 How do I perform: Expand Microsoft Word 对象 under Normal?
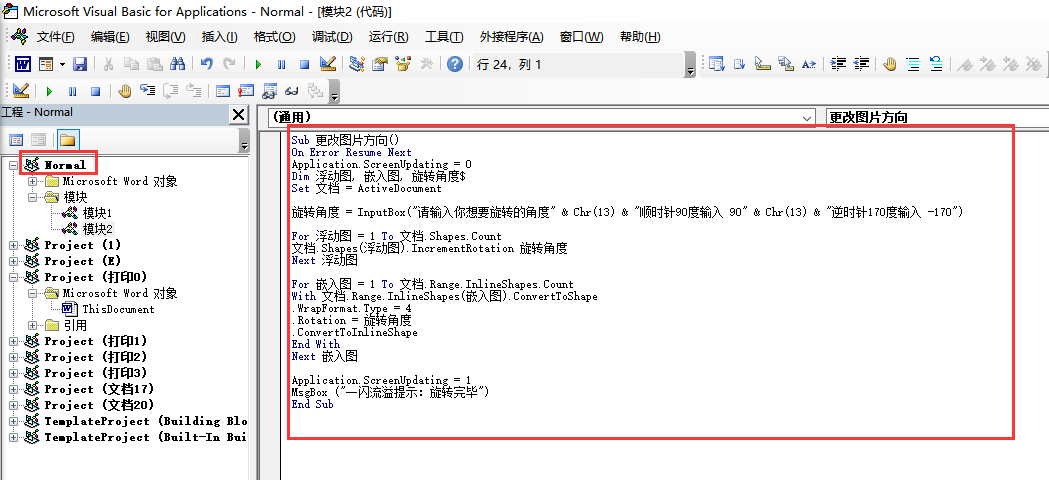(32, 181)
